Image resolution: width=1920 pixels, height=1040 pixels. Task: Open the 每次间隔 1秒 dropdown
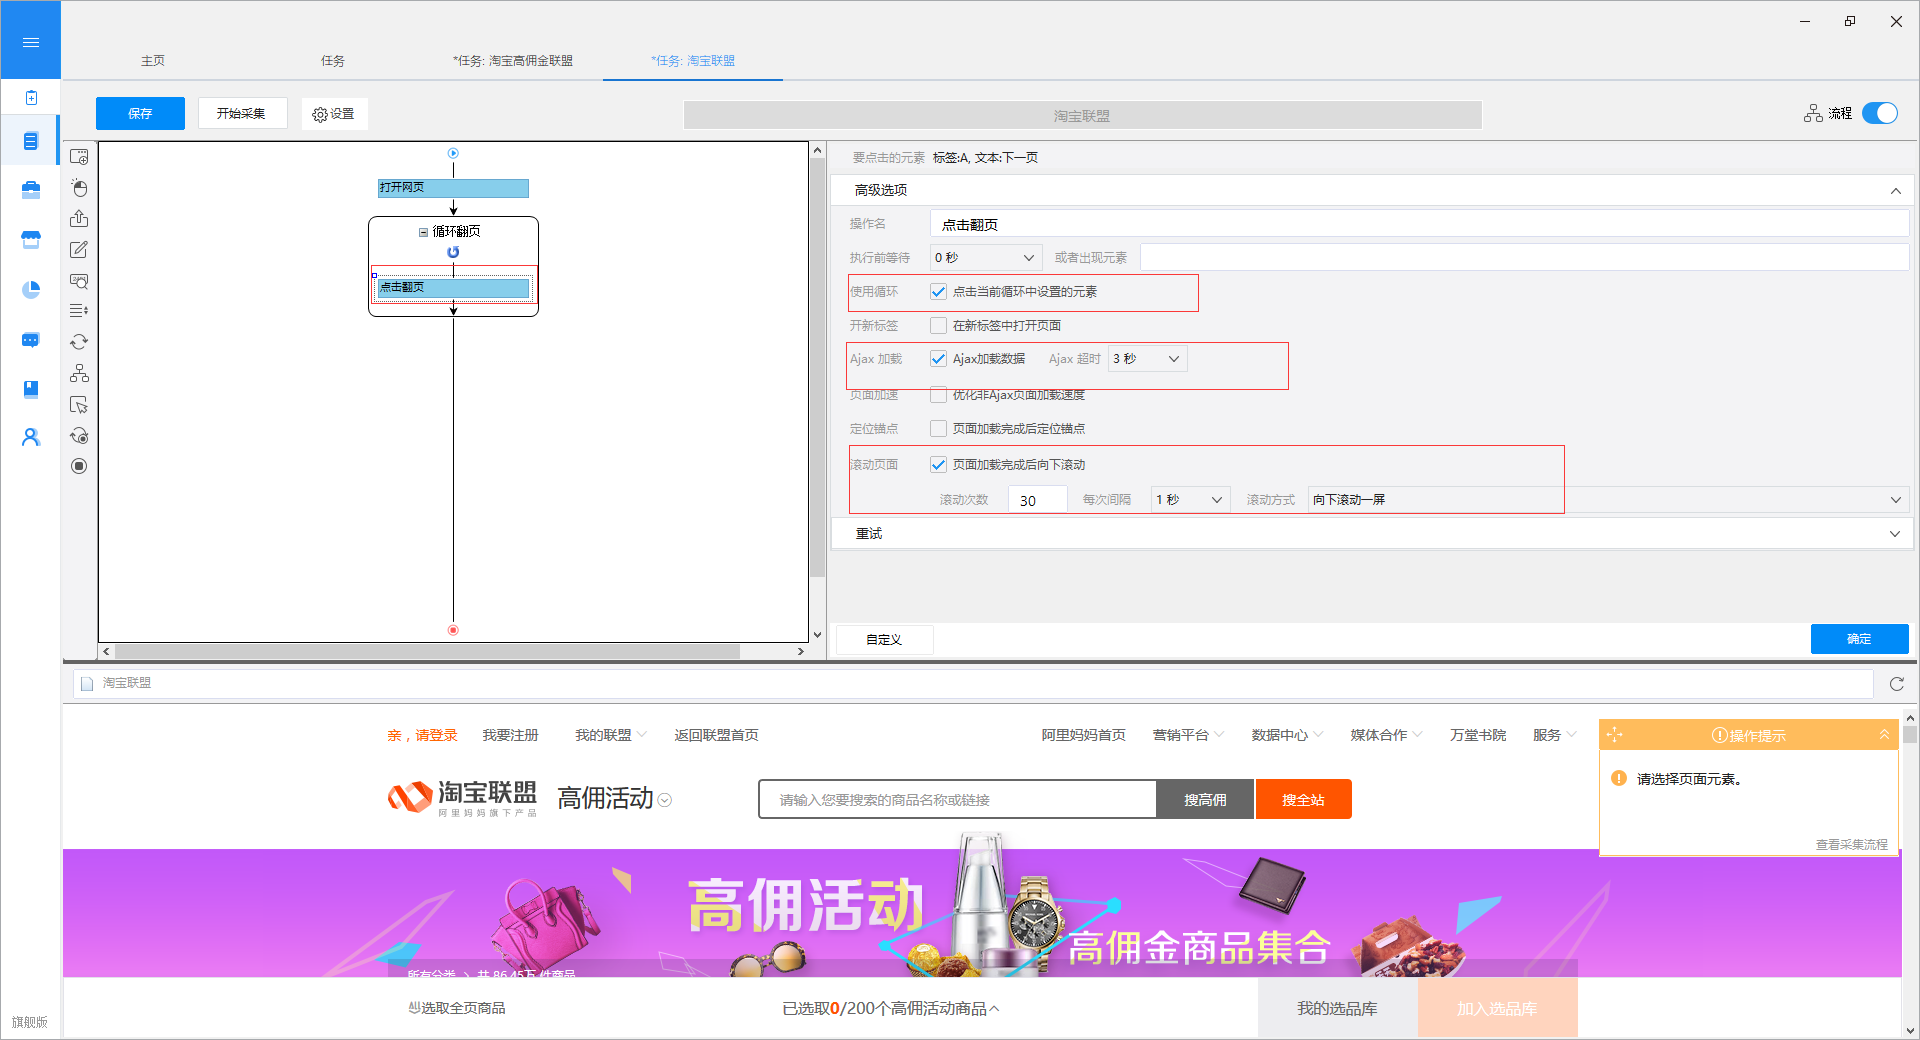pyautogui.click(x=1190, y=500)
